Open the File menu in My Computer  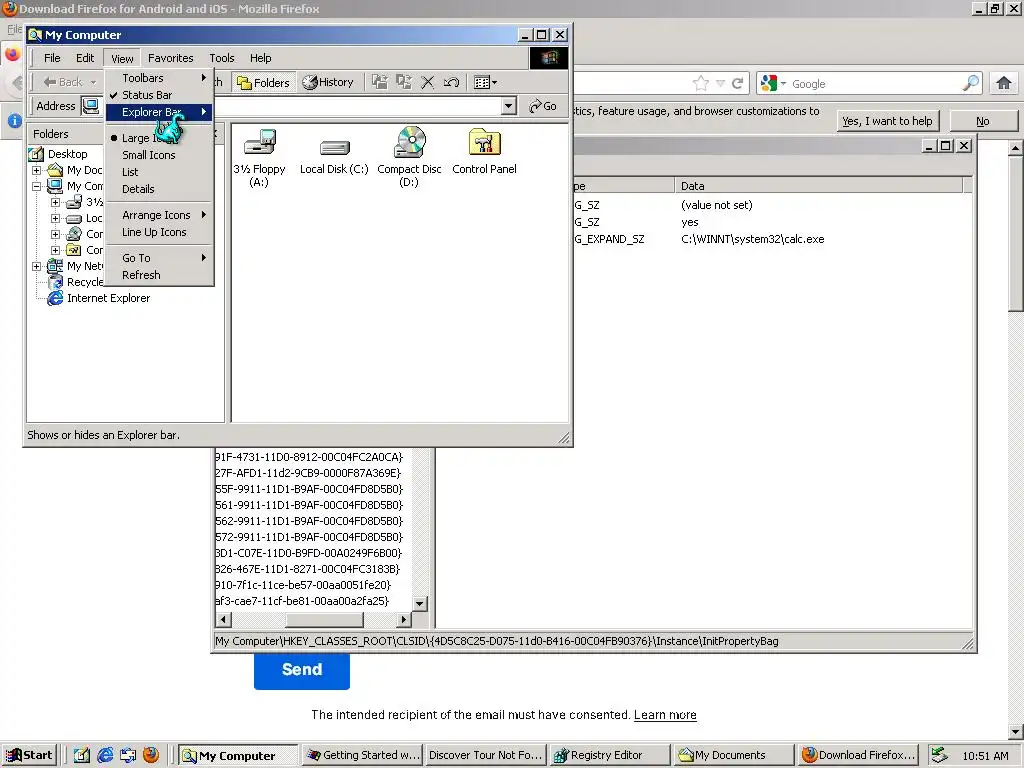tap(52, 58)
